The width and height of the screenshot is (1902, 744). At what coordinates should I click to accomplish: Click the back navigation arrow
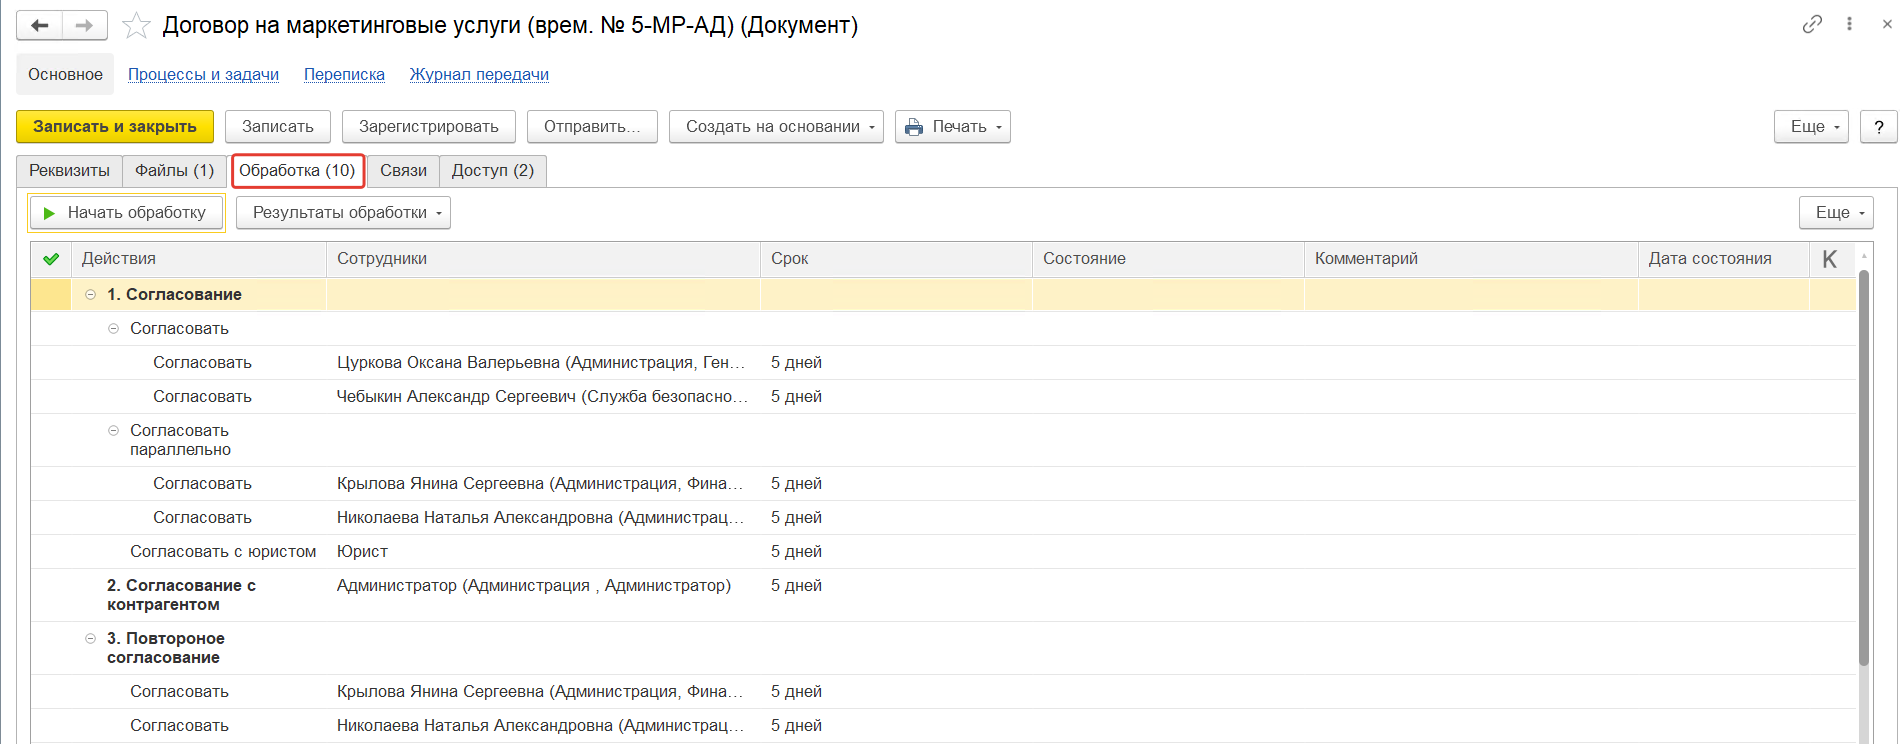click(40, 26)
